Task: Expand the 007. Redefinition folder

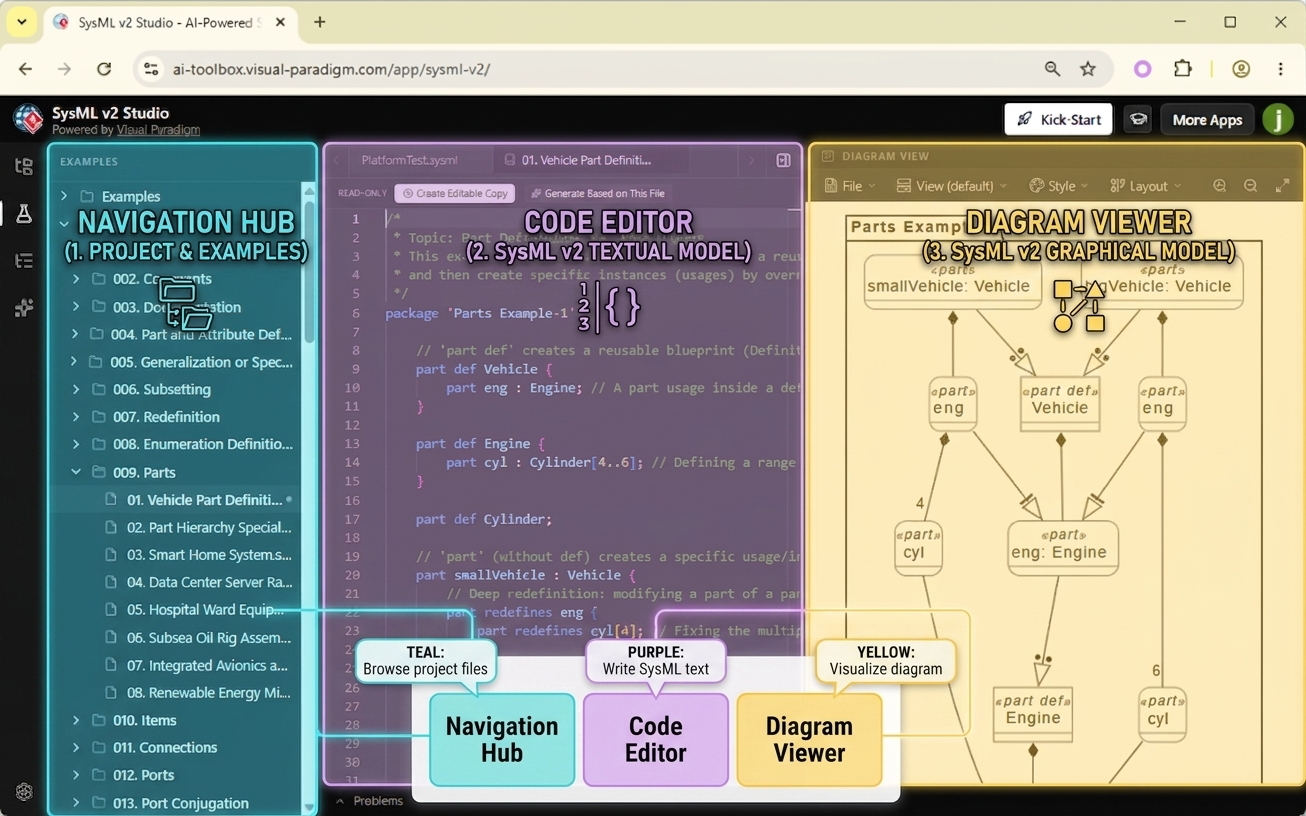Action: [x=76, y=417]
